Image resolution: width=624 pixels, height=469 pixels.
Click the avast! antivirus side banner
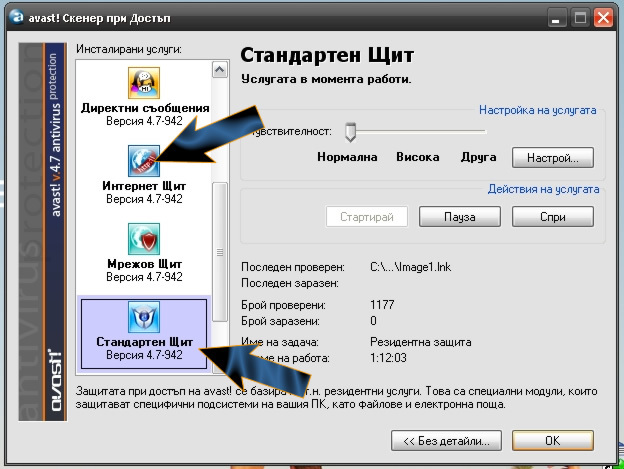pos(43,232)
